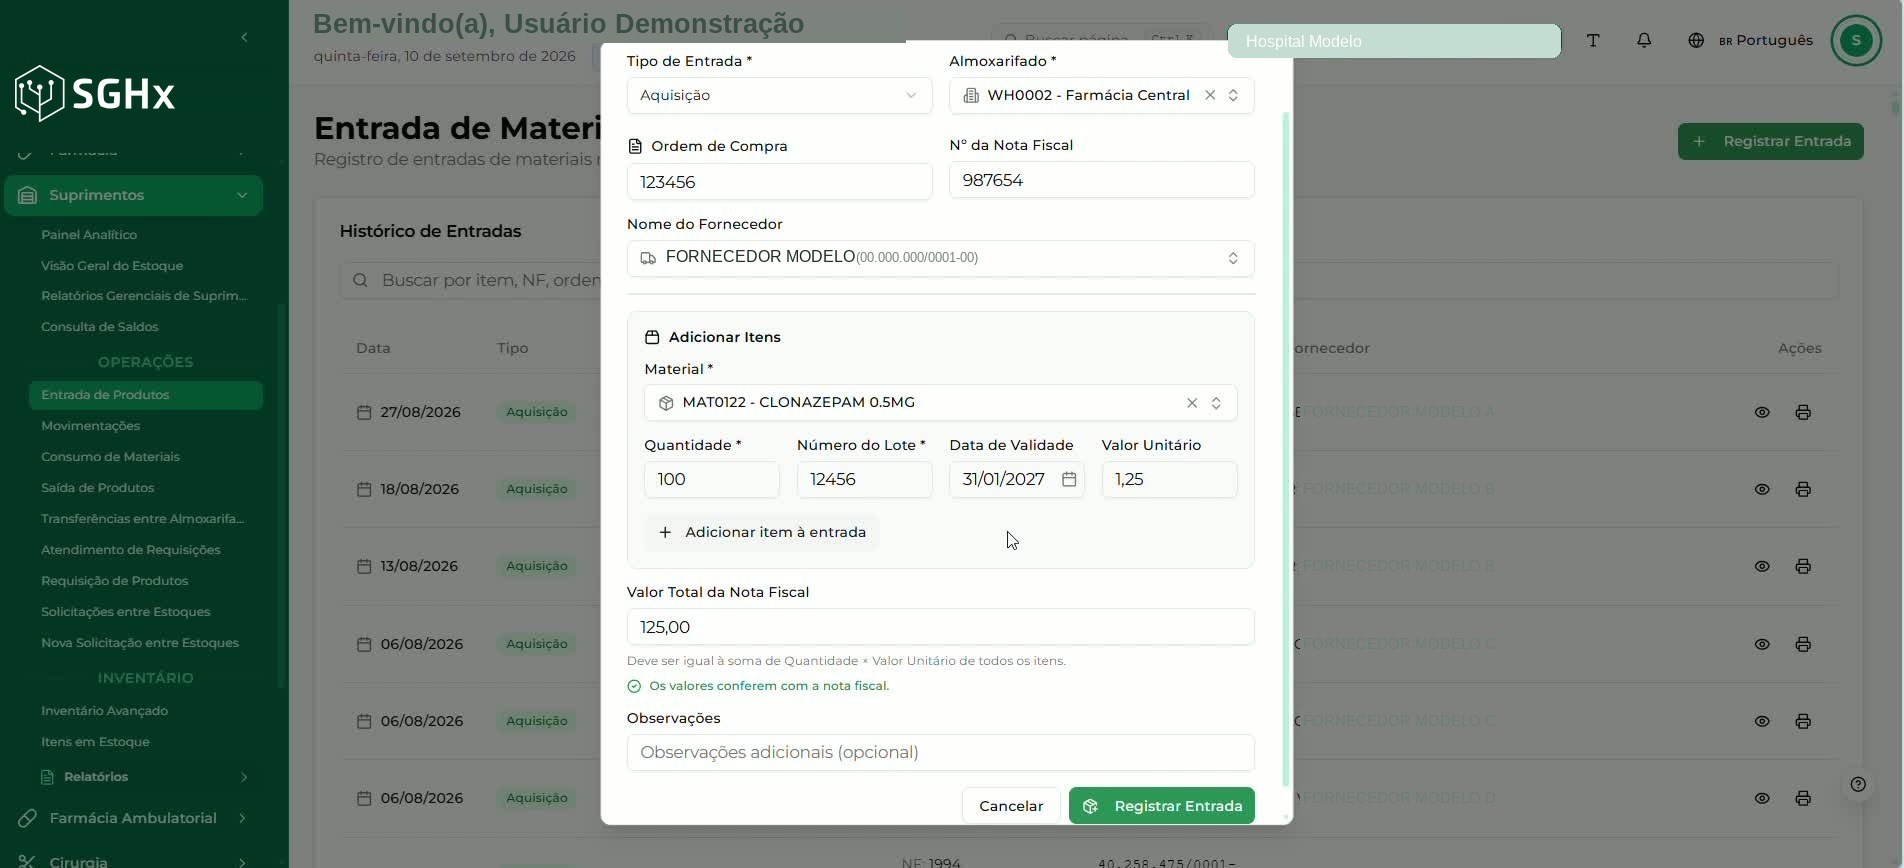Print the 27/08/2026 entry

click(x=1803, y=412)
